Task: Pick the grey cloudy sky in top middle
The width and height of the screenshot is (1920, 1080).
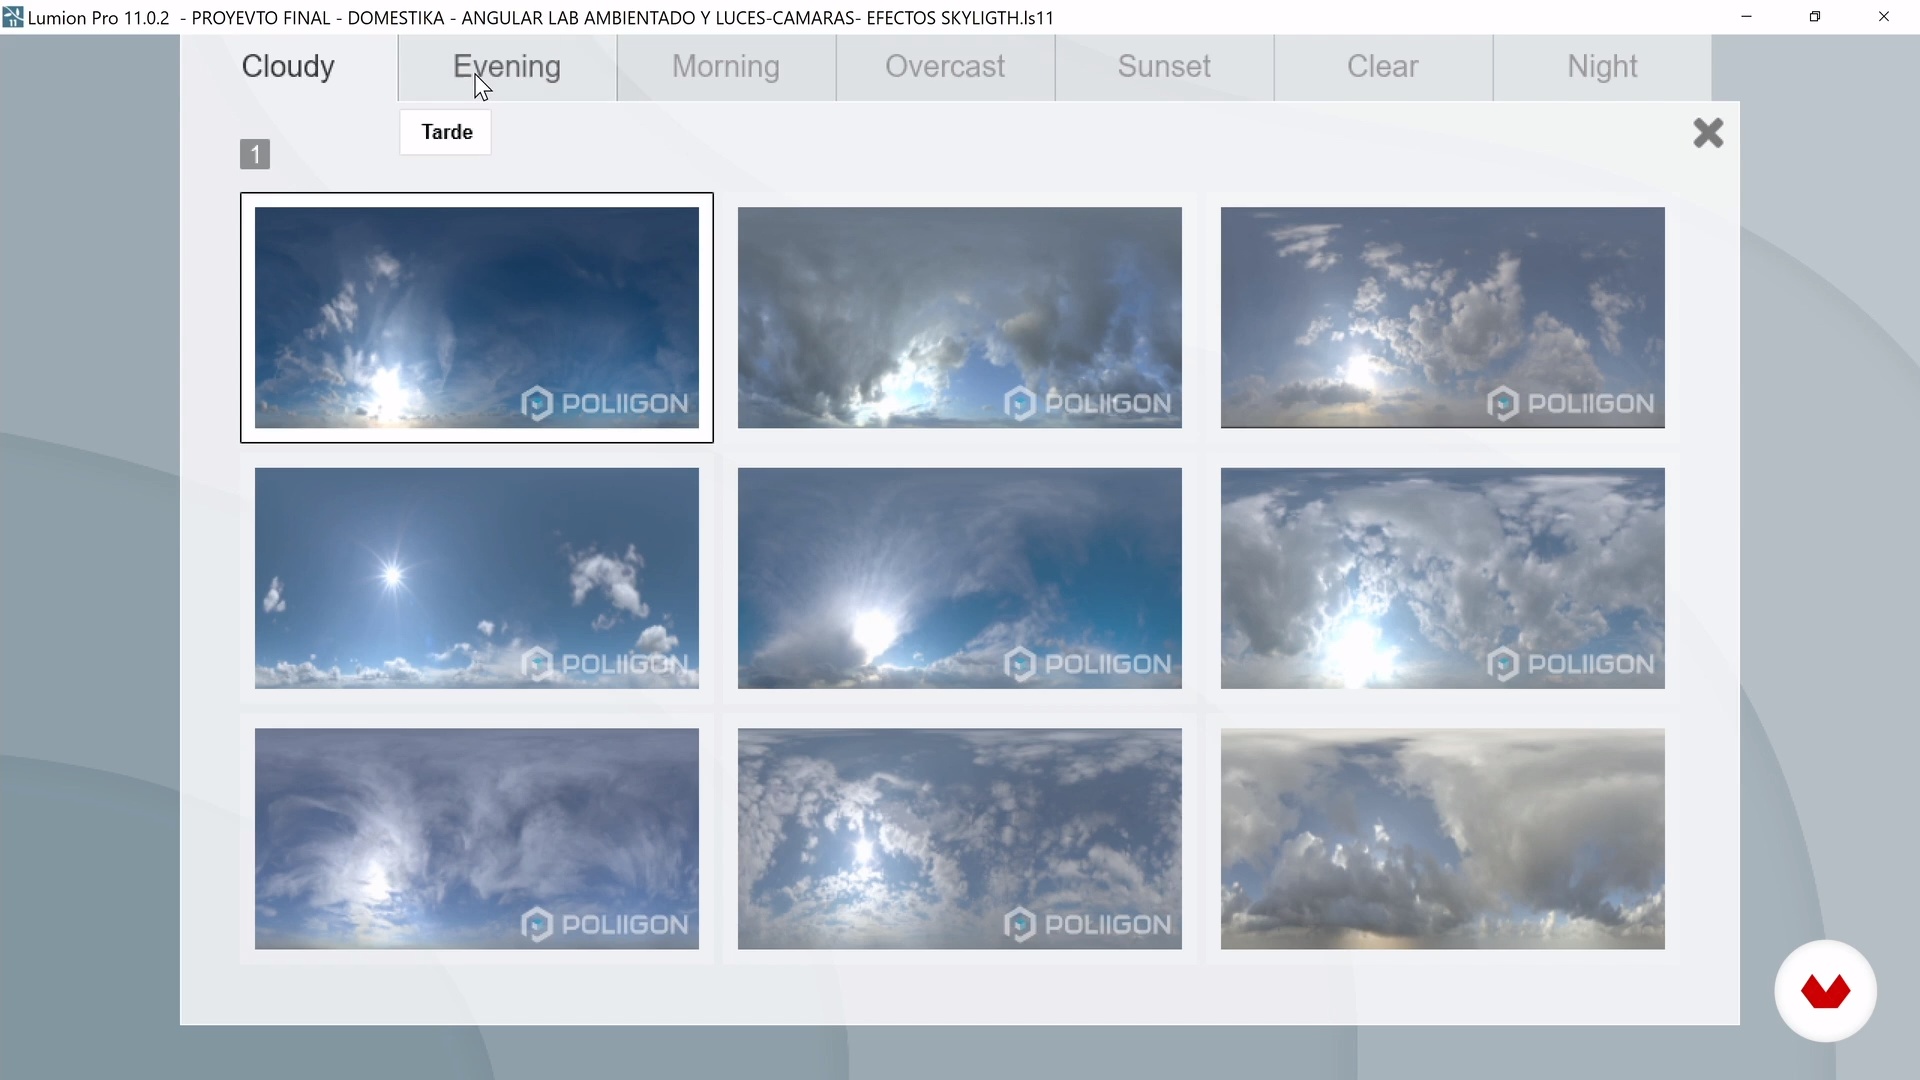Action: click(960, 318)
